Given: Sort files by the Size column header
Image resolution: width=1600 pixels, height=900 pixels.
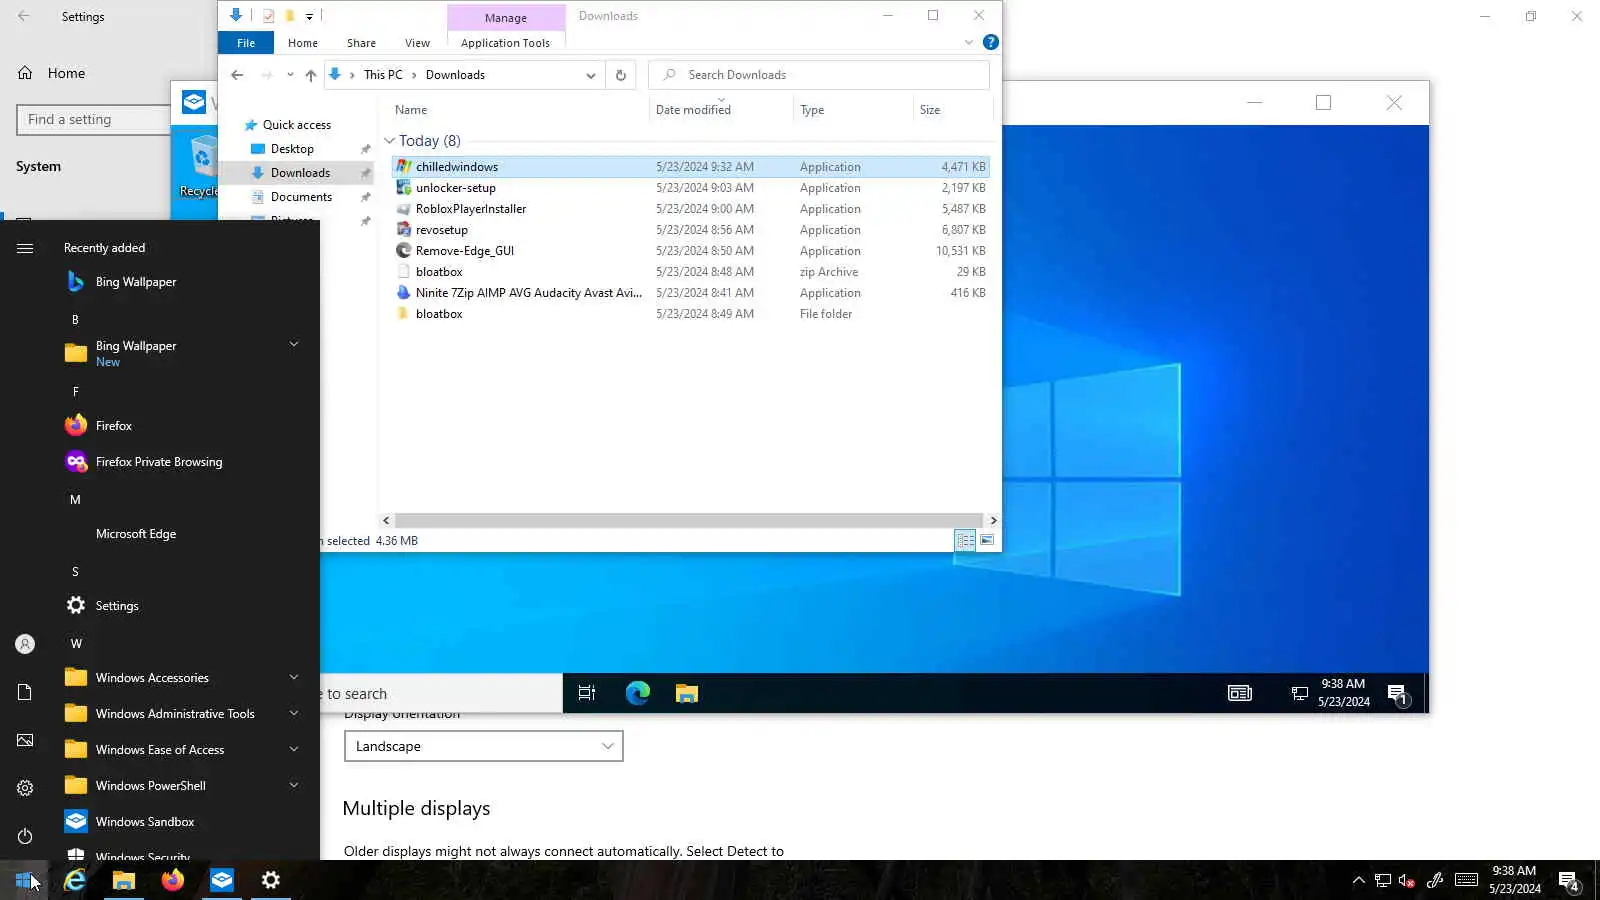Looking at the screenshot, I should (x=951, y=110).
